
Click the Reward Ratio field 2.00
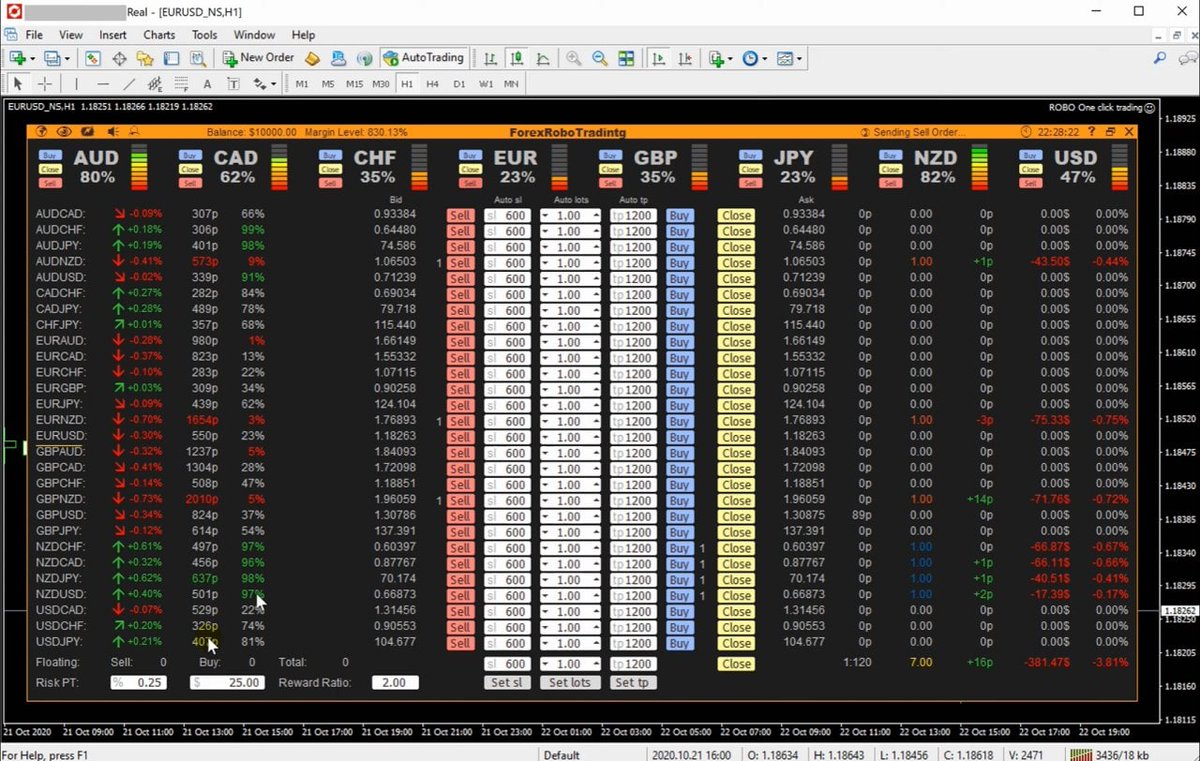pyautogui.click(x=395, y=683)
